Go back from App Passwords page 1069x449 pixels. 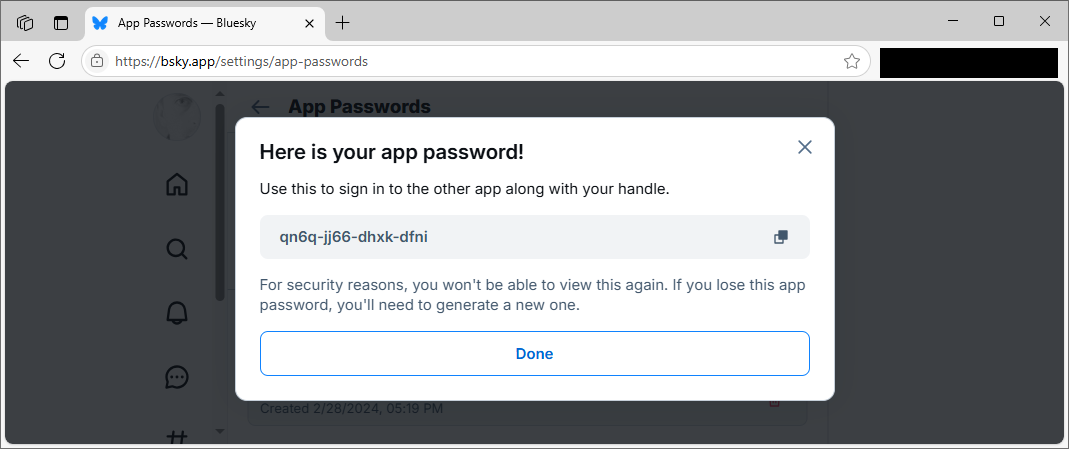[260, 107]
